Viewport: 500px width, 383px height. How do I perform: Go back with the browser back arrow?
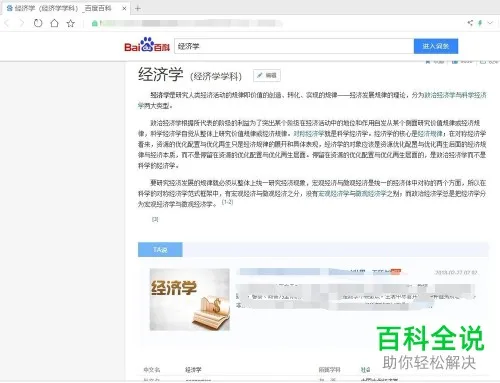6,23
